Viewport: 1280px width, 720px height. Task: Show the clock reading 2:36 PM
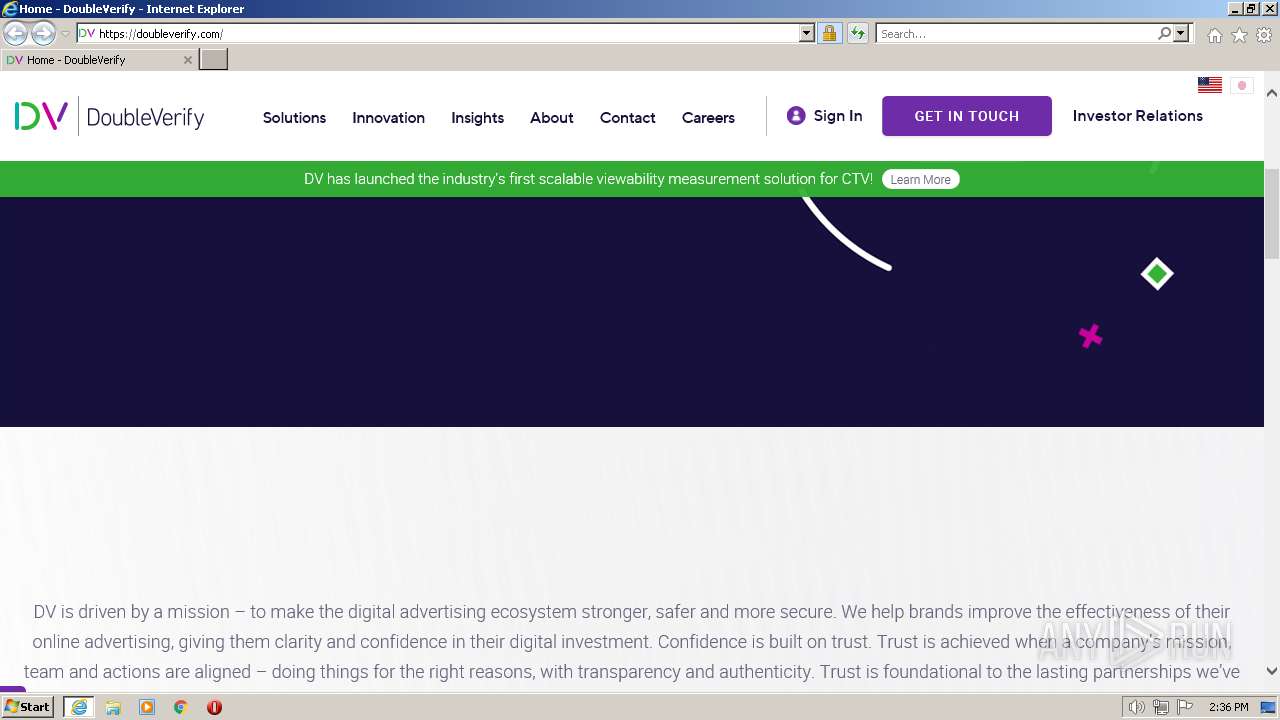pos(1228,707)
